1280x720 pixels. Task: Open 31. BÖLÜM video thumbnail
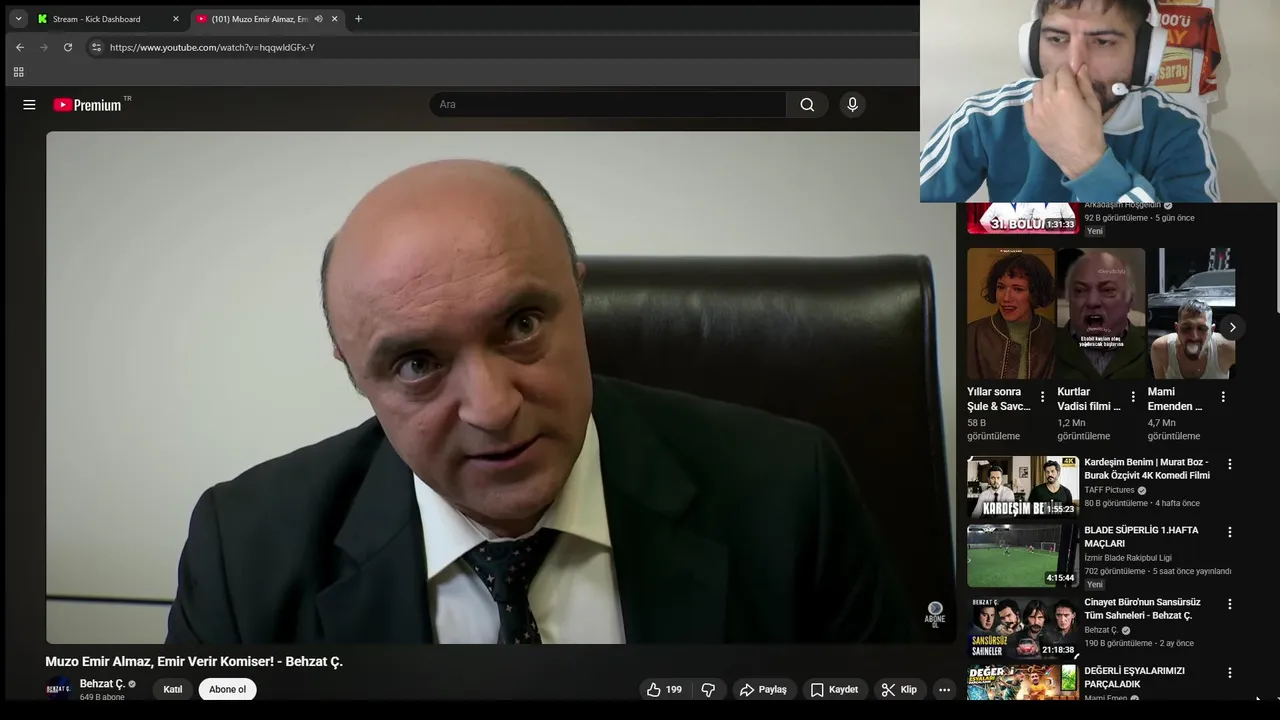pyautogui.click(x=1022, y=218)
